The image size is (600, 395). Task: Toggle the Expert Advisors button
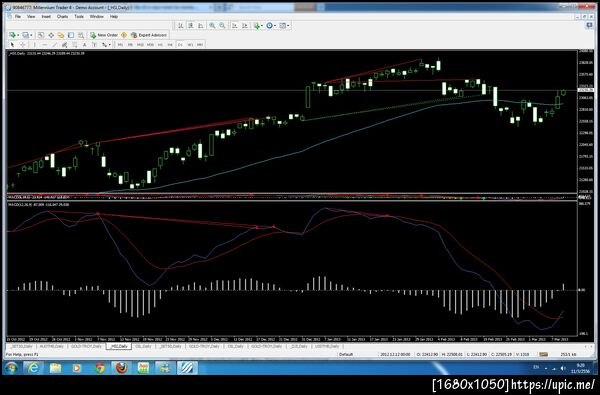pyautogui.click(x=149, y=35)
